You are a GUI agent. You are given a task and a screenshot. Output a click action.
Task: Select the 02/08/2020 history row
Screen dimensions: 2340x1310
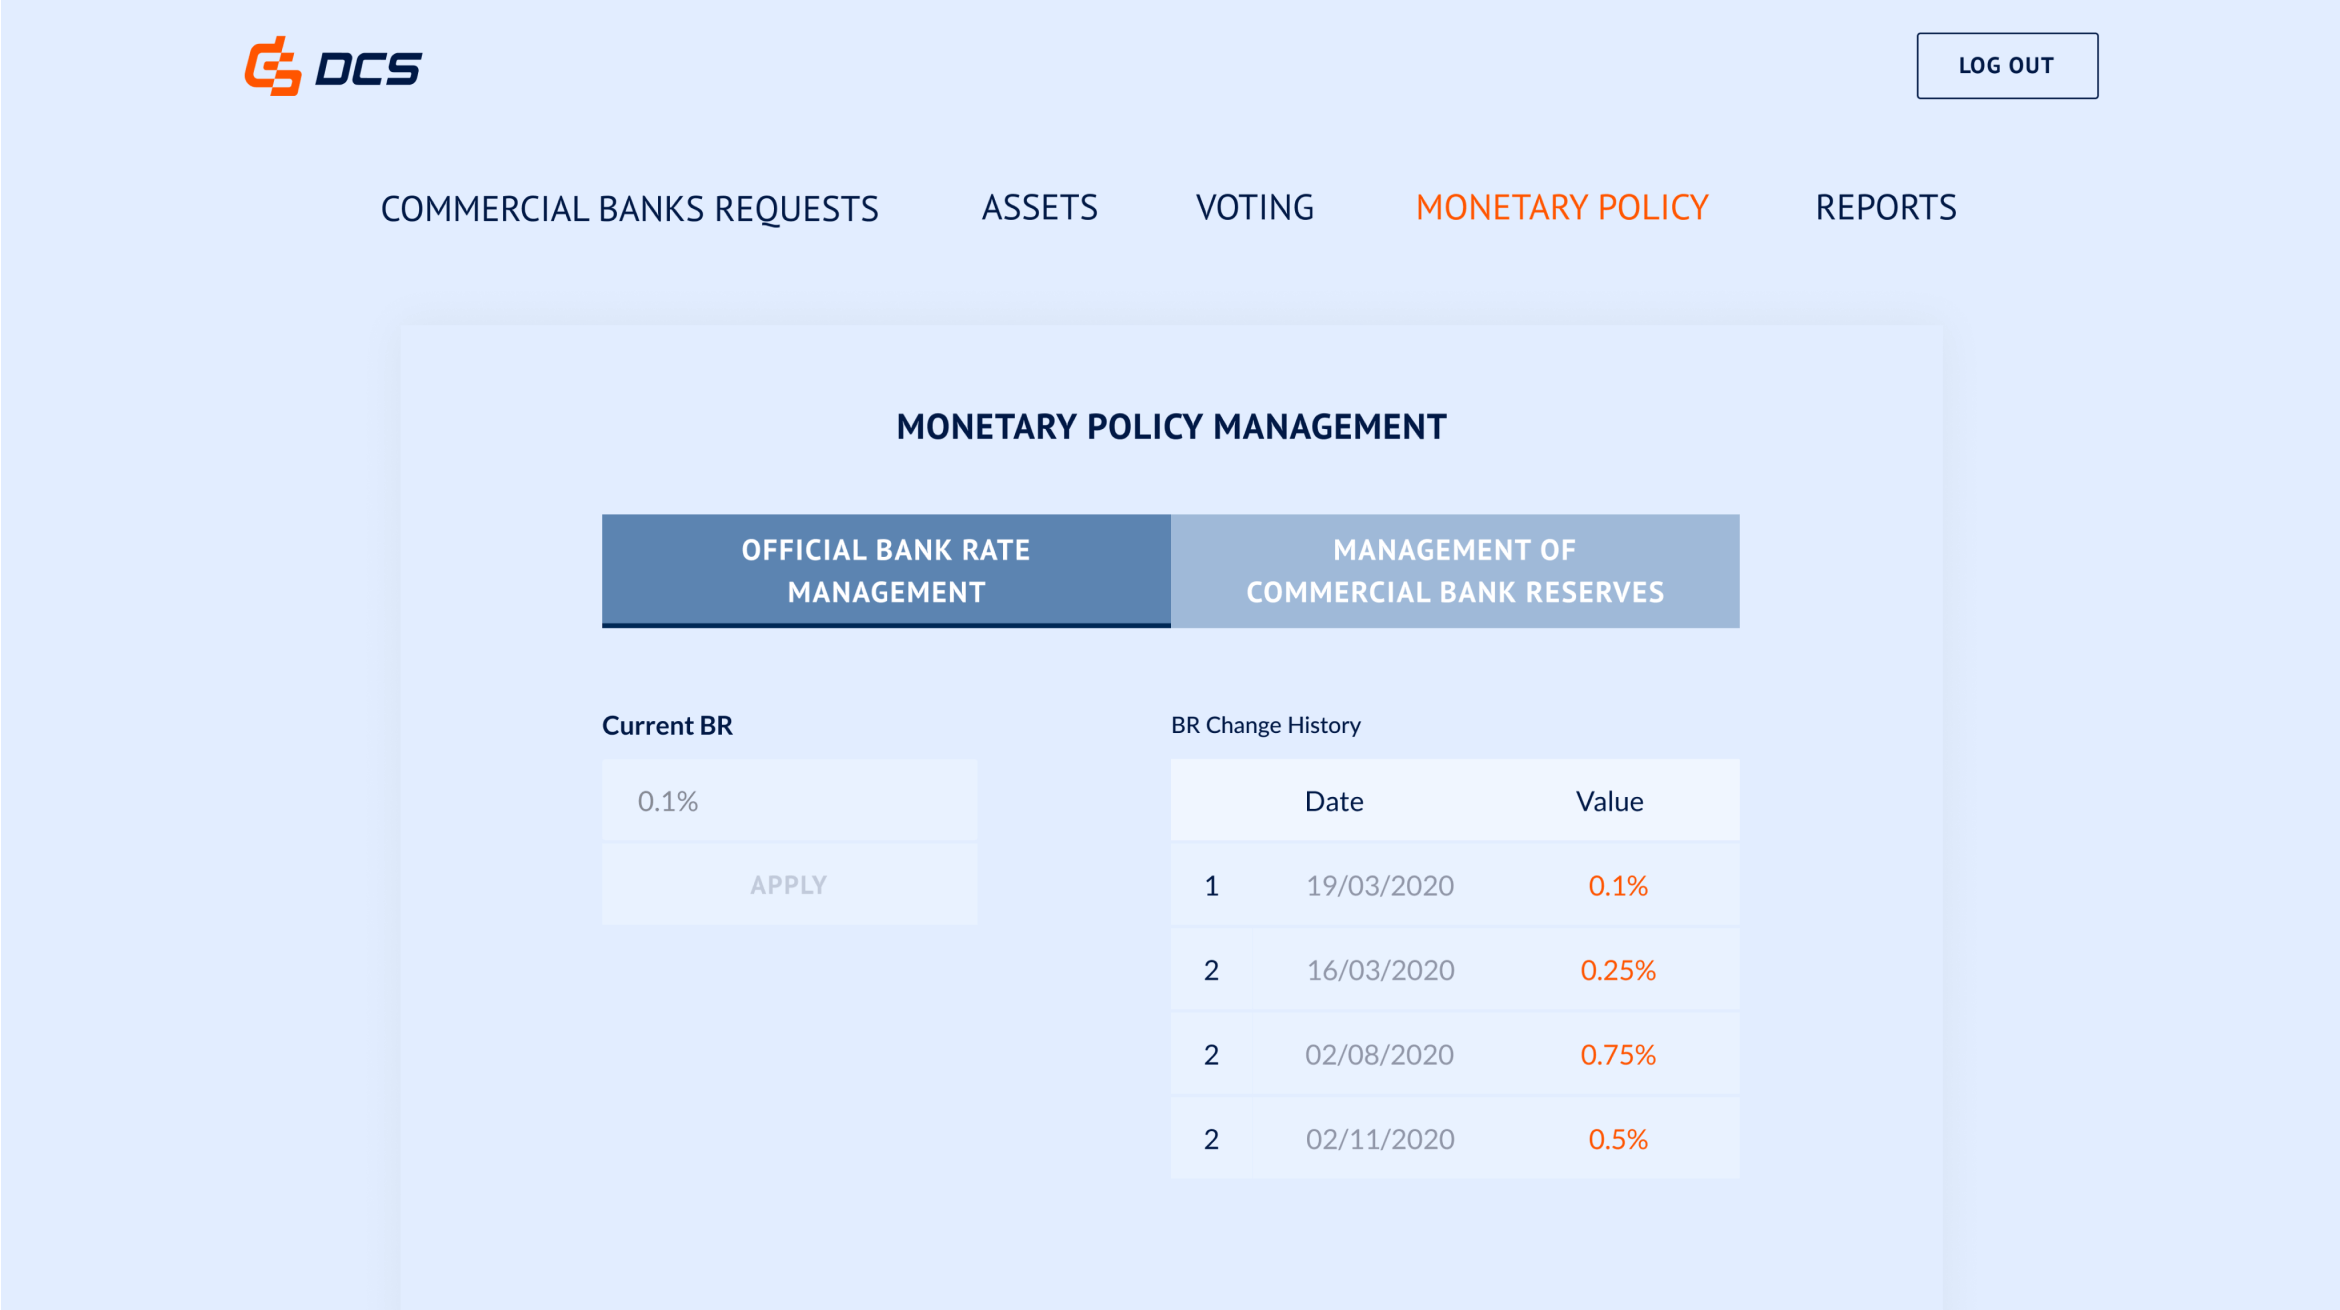point(1379,1055)
